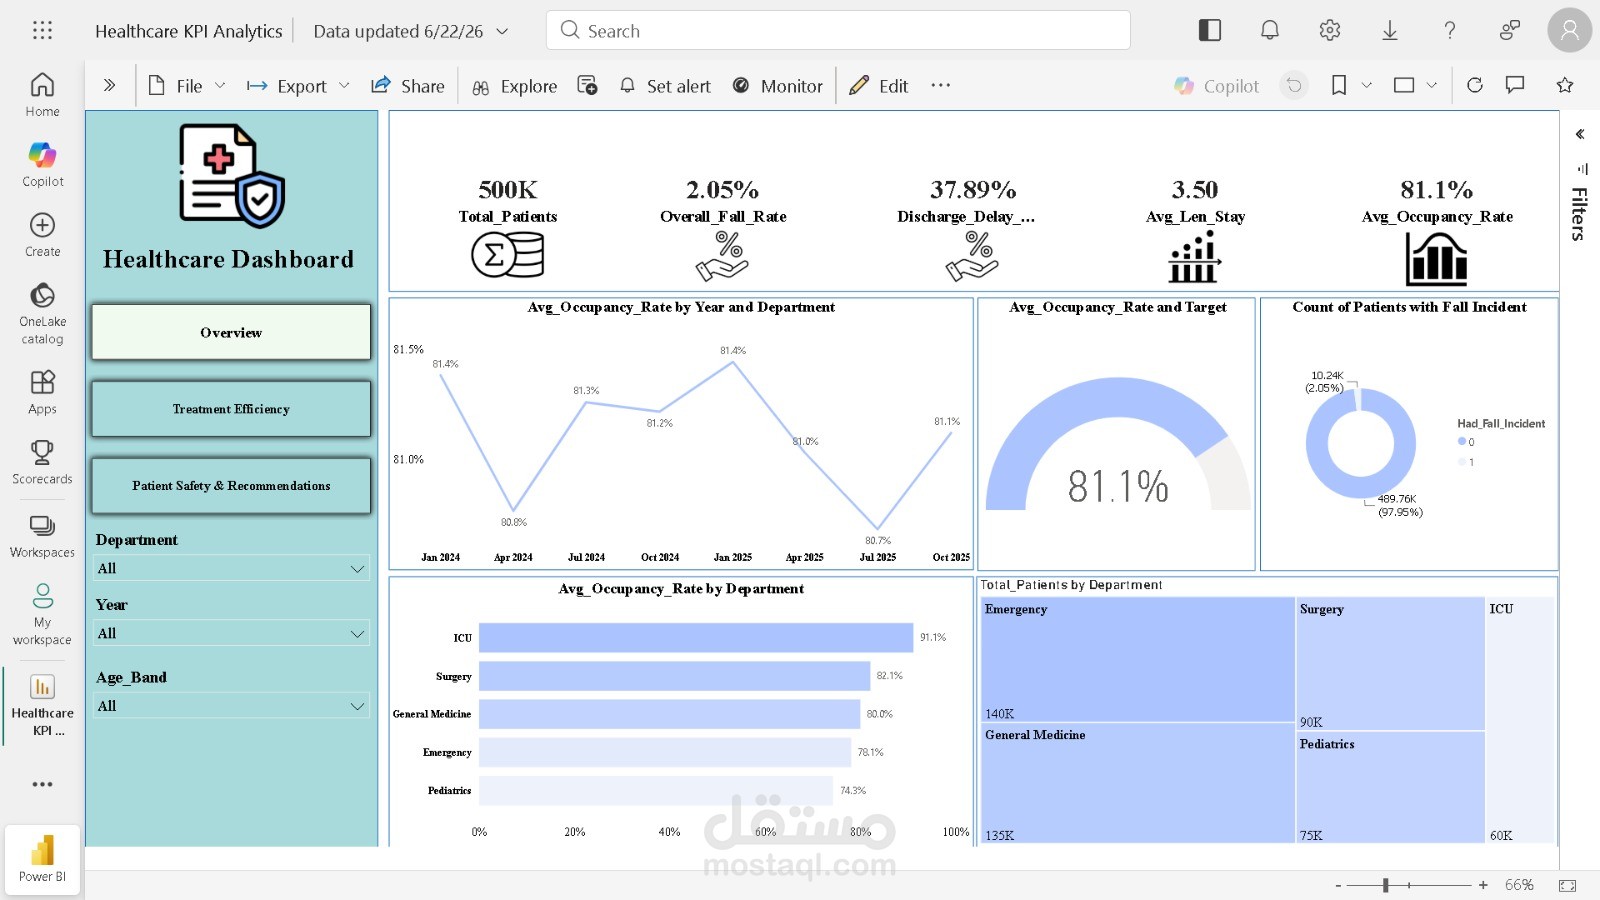
Task: Open Workspaces in the sidebar
Action: [42, 536]
